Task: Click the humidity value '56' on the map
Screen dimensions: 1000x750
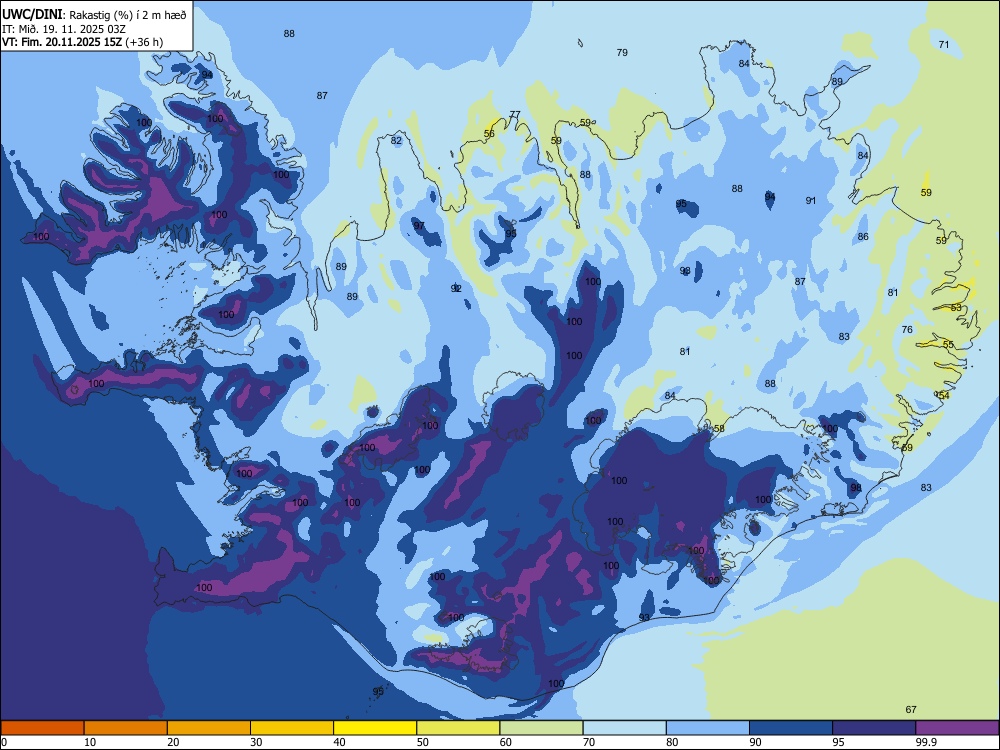Action: (x=489, y=133)
